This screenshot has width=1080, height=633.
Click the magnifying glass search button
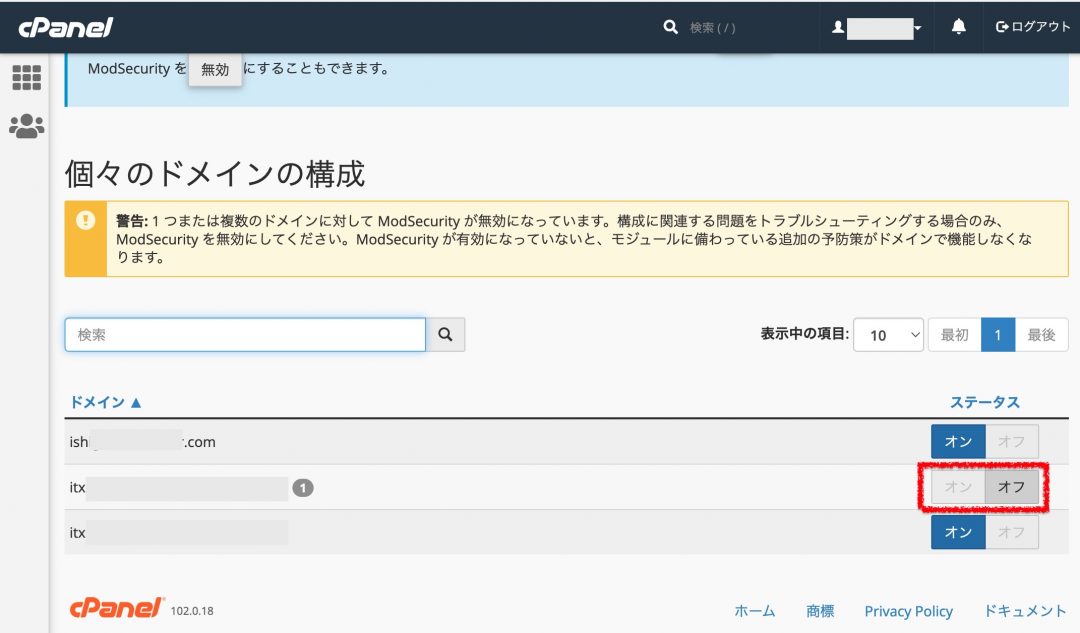coord(446,335)
